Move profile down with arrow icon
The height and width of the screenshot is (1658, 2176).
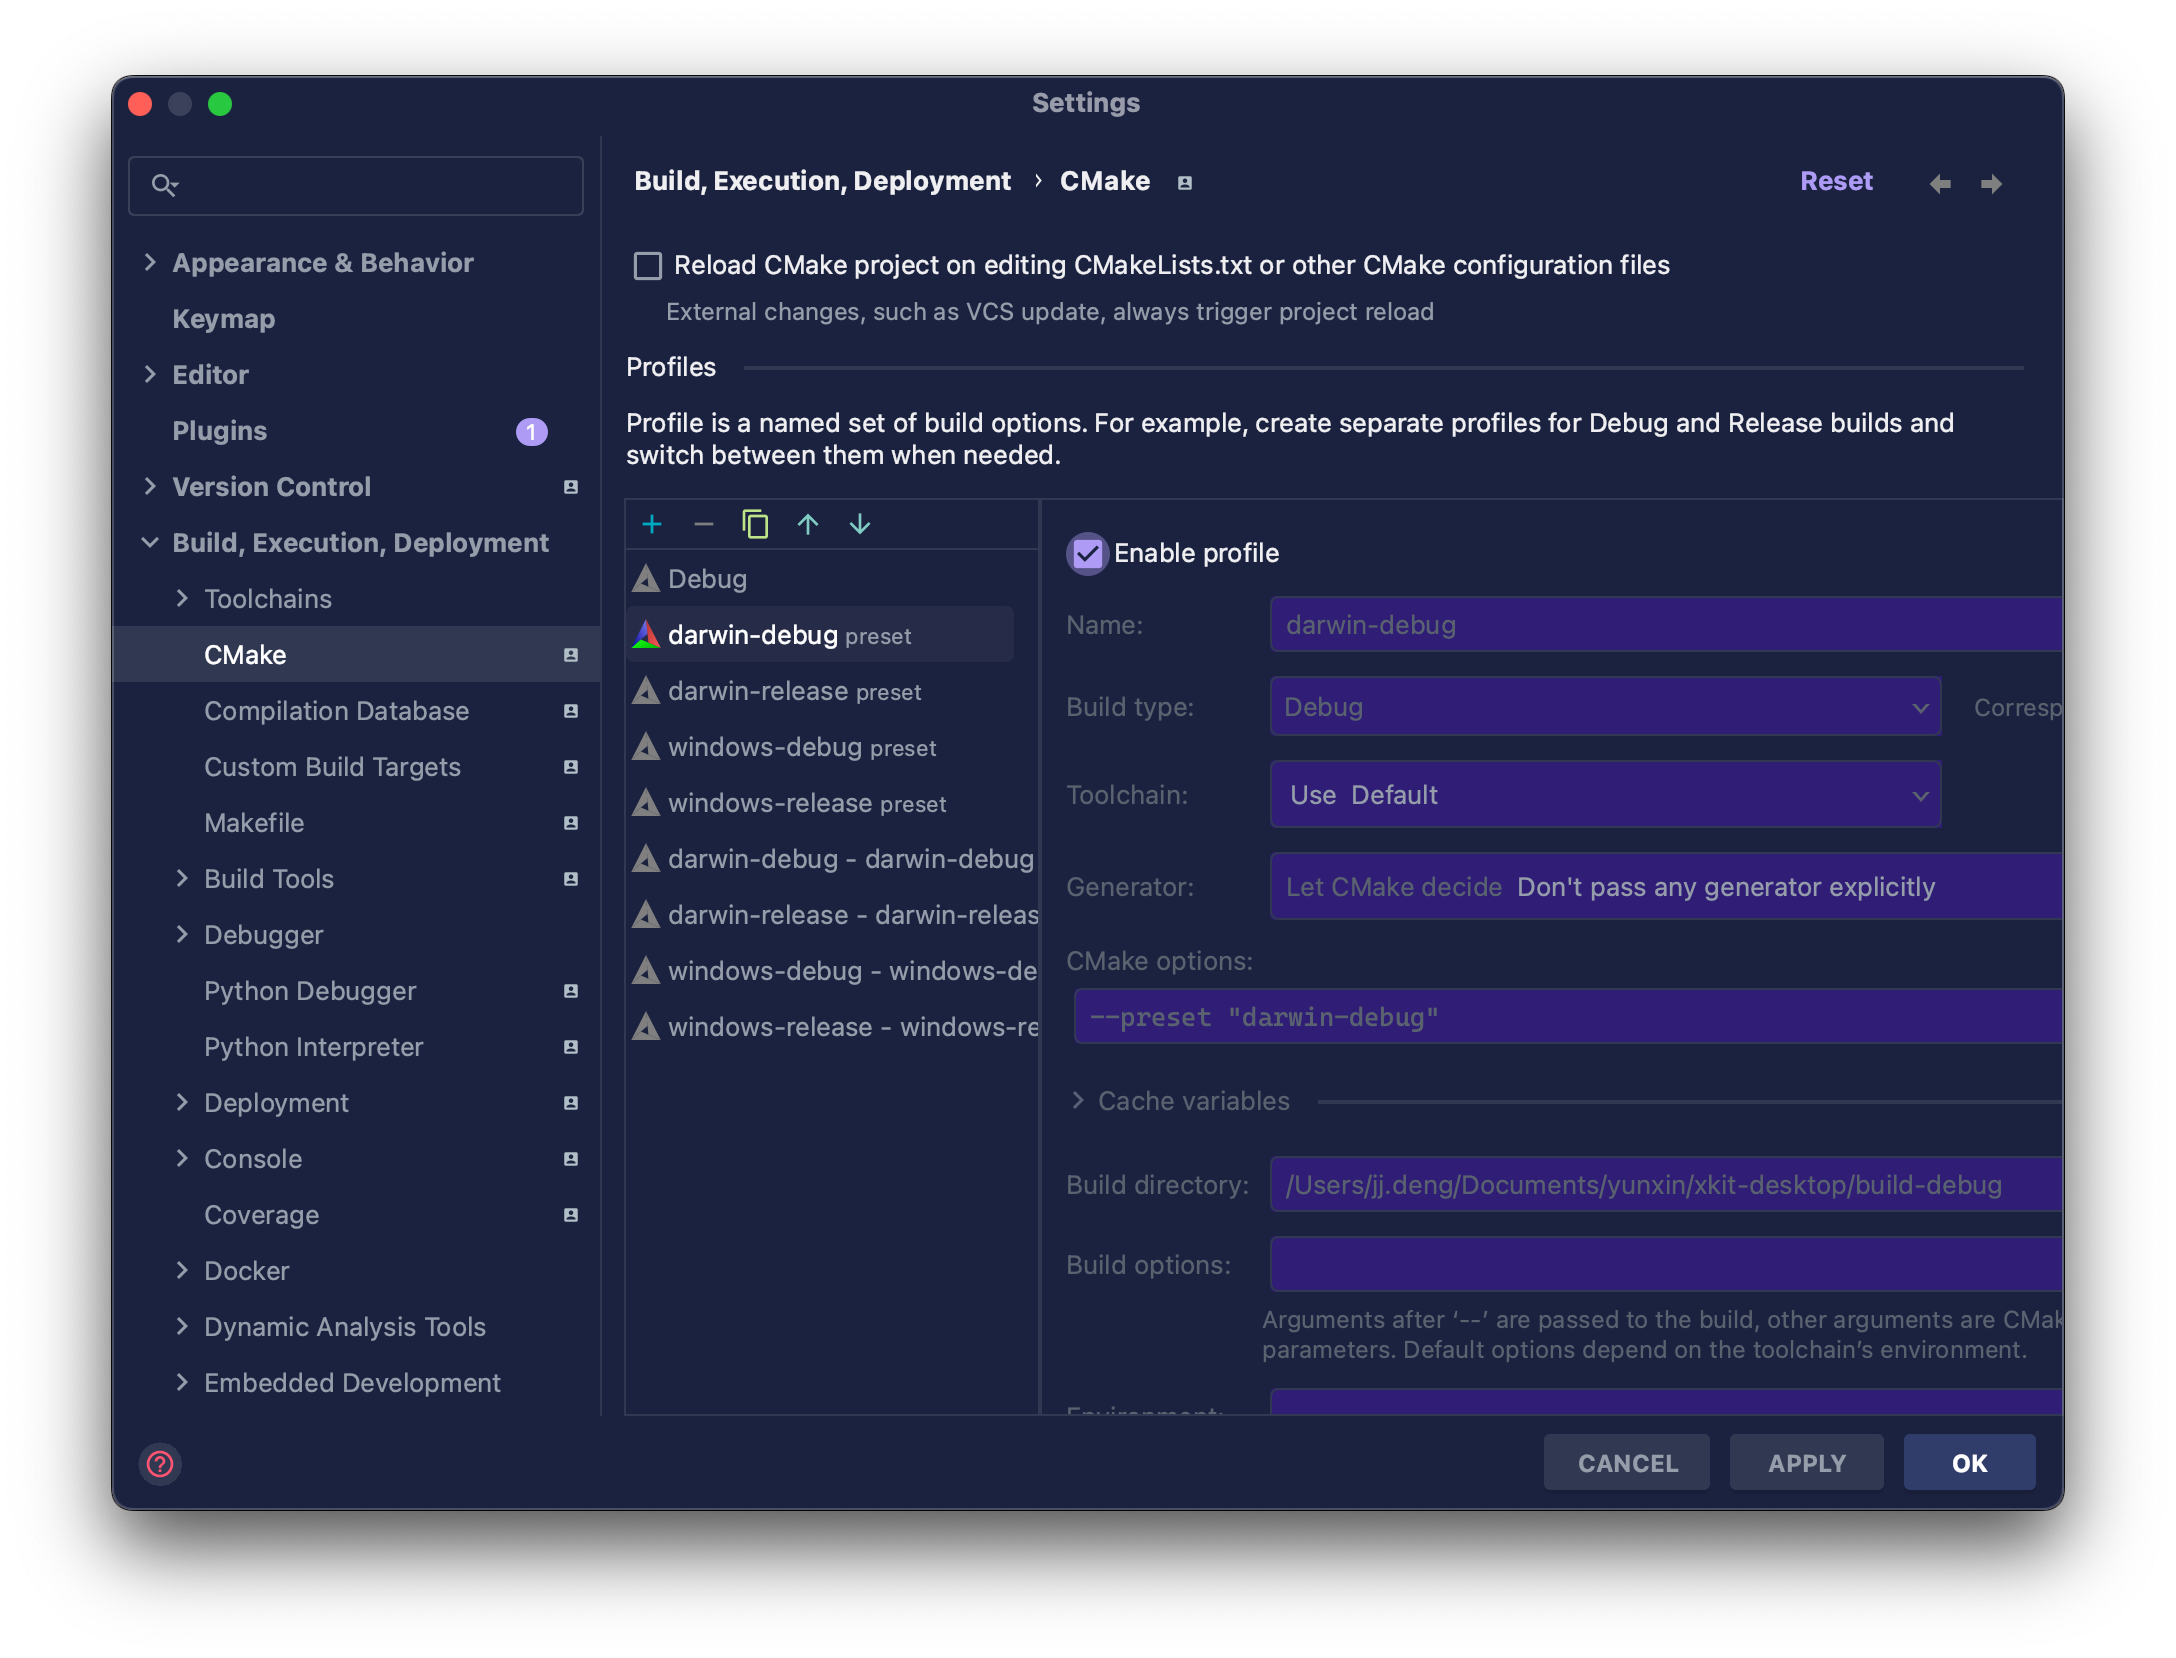[860, 524]
